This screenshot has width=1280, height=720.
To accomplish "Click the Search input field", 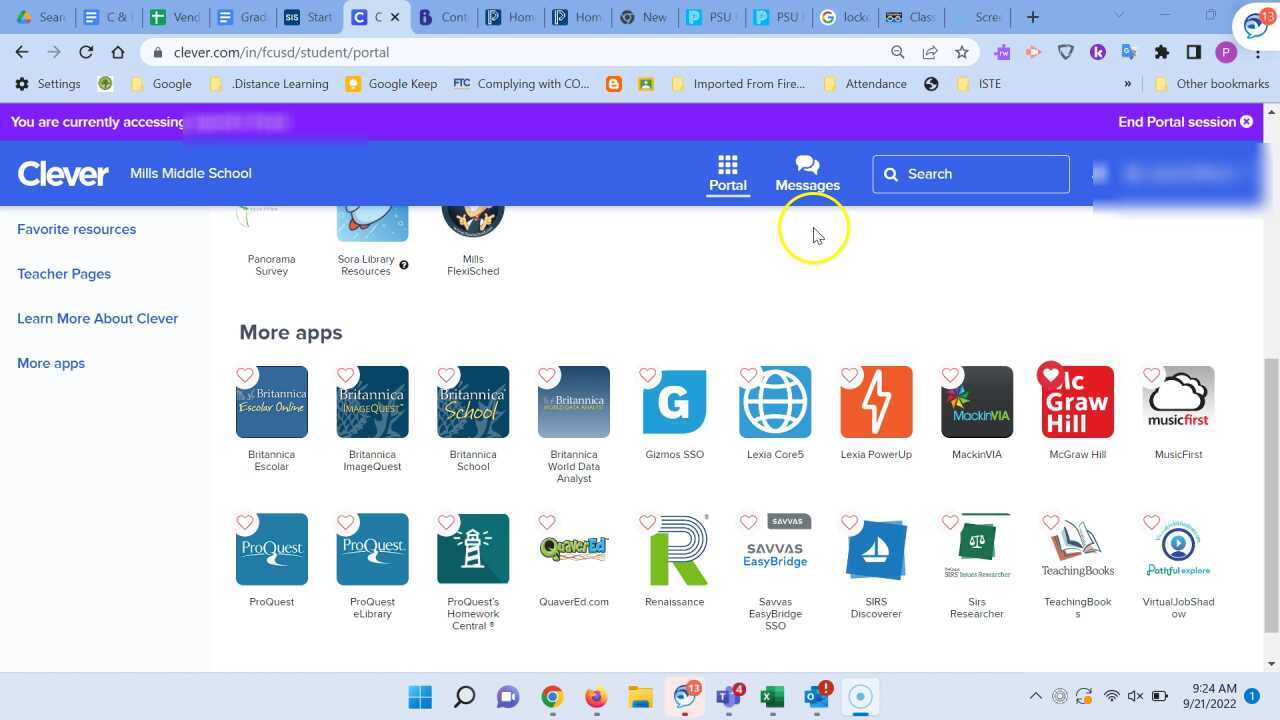I will (x=970, y=173).
